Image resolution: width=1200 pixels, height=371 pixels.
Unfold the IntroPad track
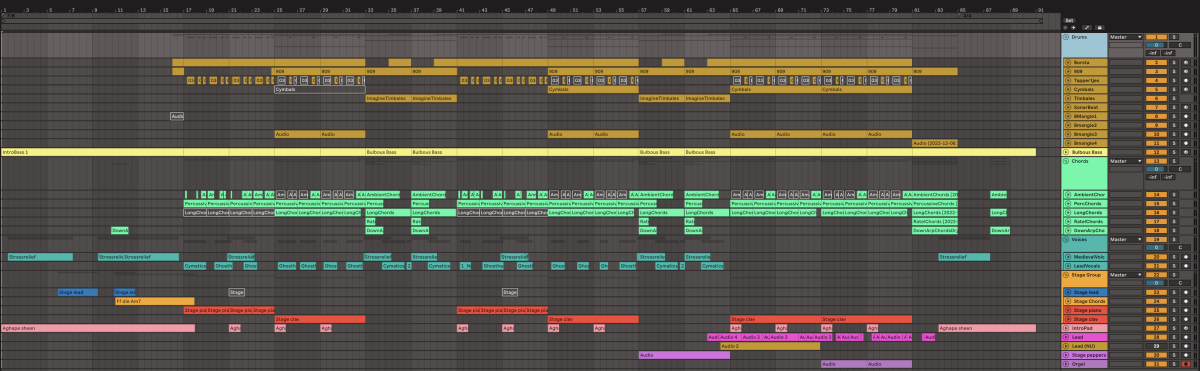pyautogui.click(x=1067, y=328)
